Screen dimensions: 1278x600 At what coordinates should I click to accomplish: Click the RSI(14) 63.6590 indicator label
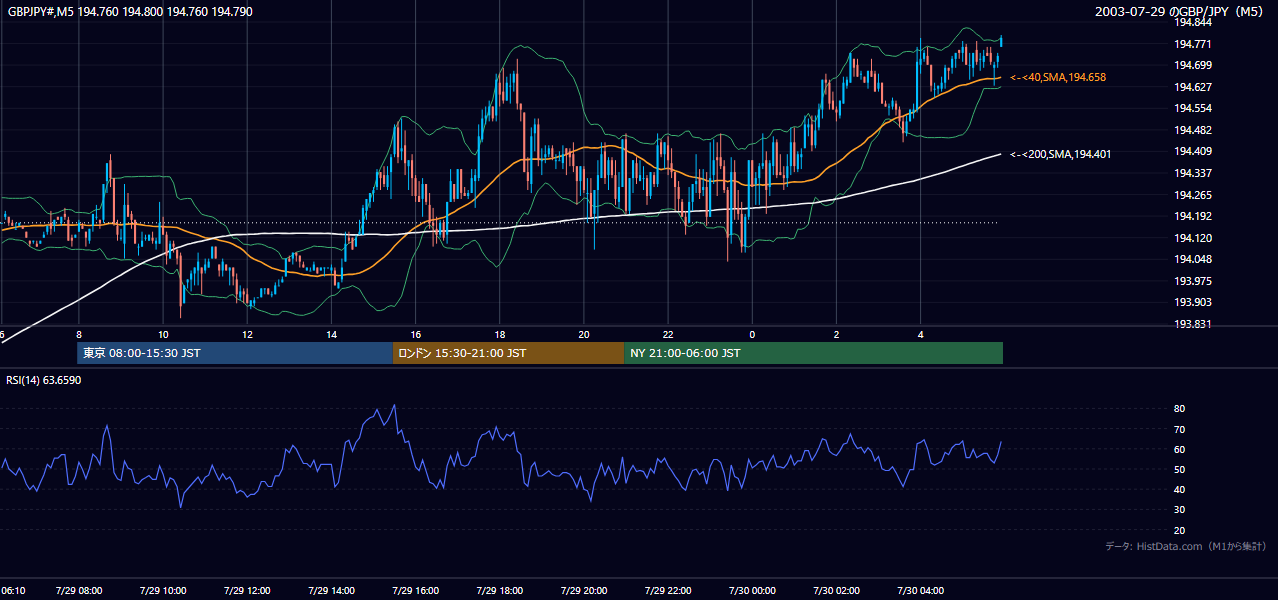pos(44,380)
